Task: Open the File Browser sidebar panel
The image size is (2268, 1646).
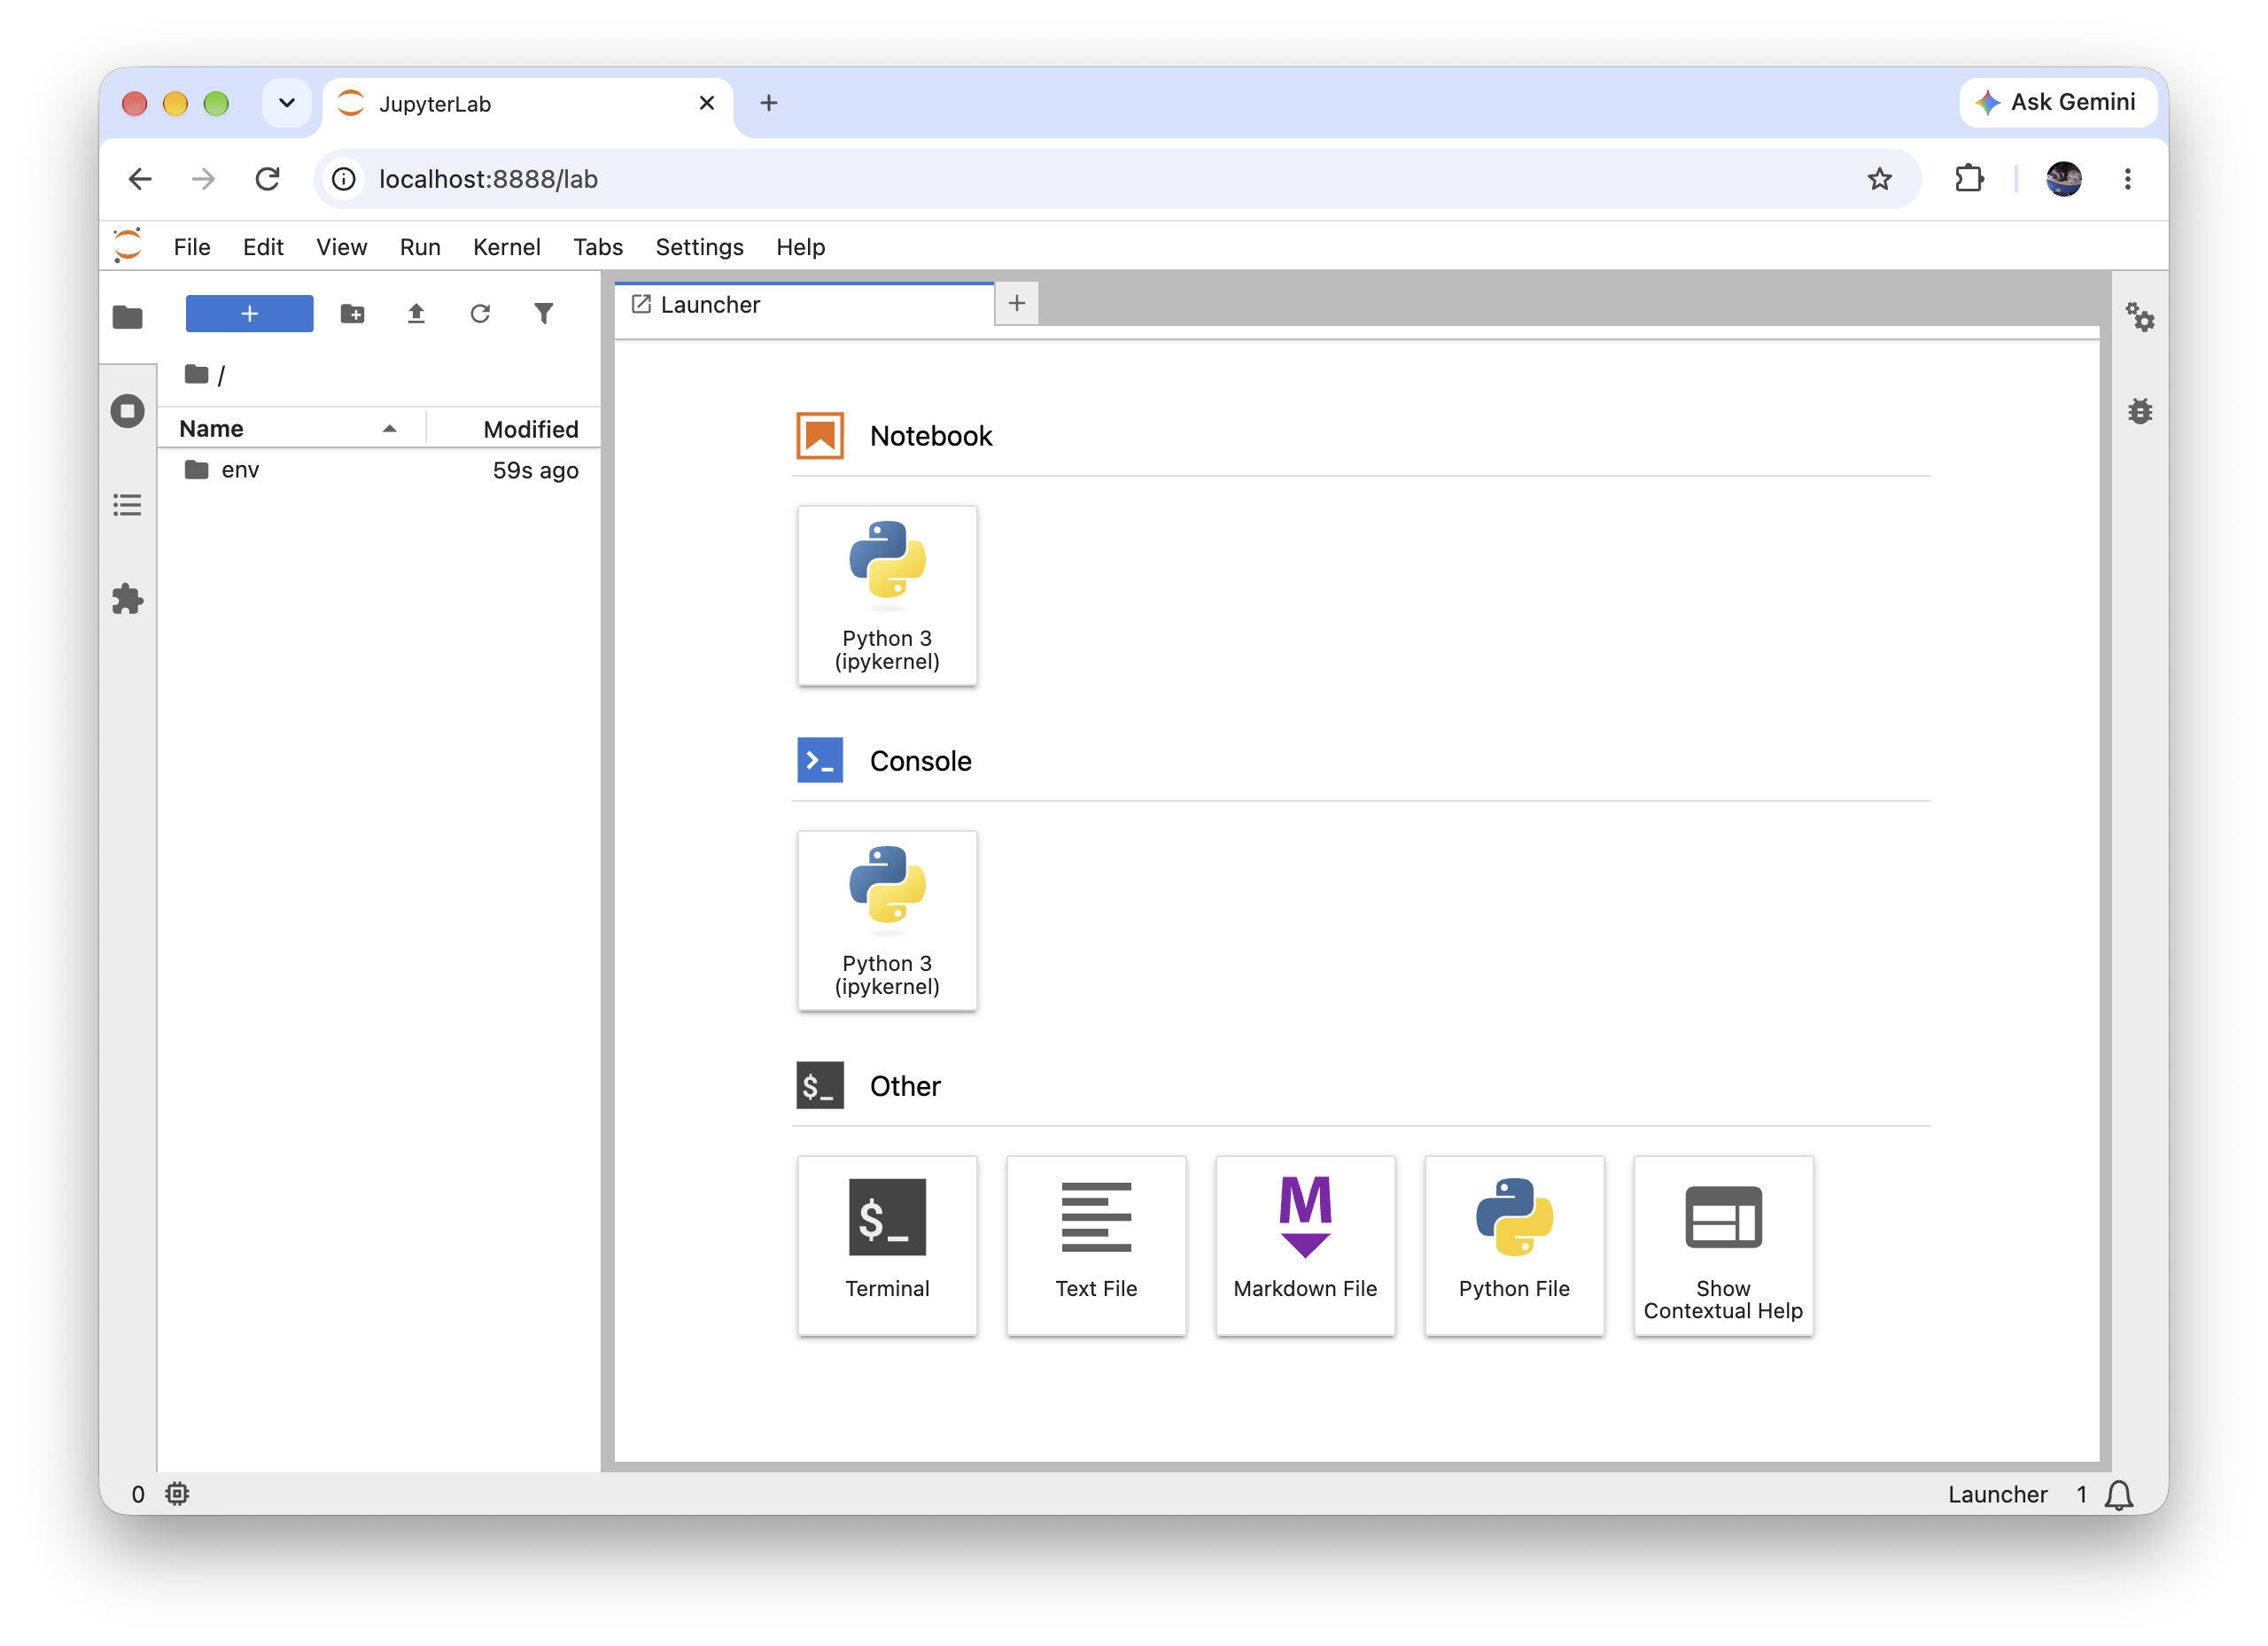Action: coord(128,317)
